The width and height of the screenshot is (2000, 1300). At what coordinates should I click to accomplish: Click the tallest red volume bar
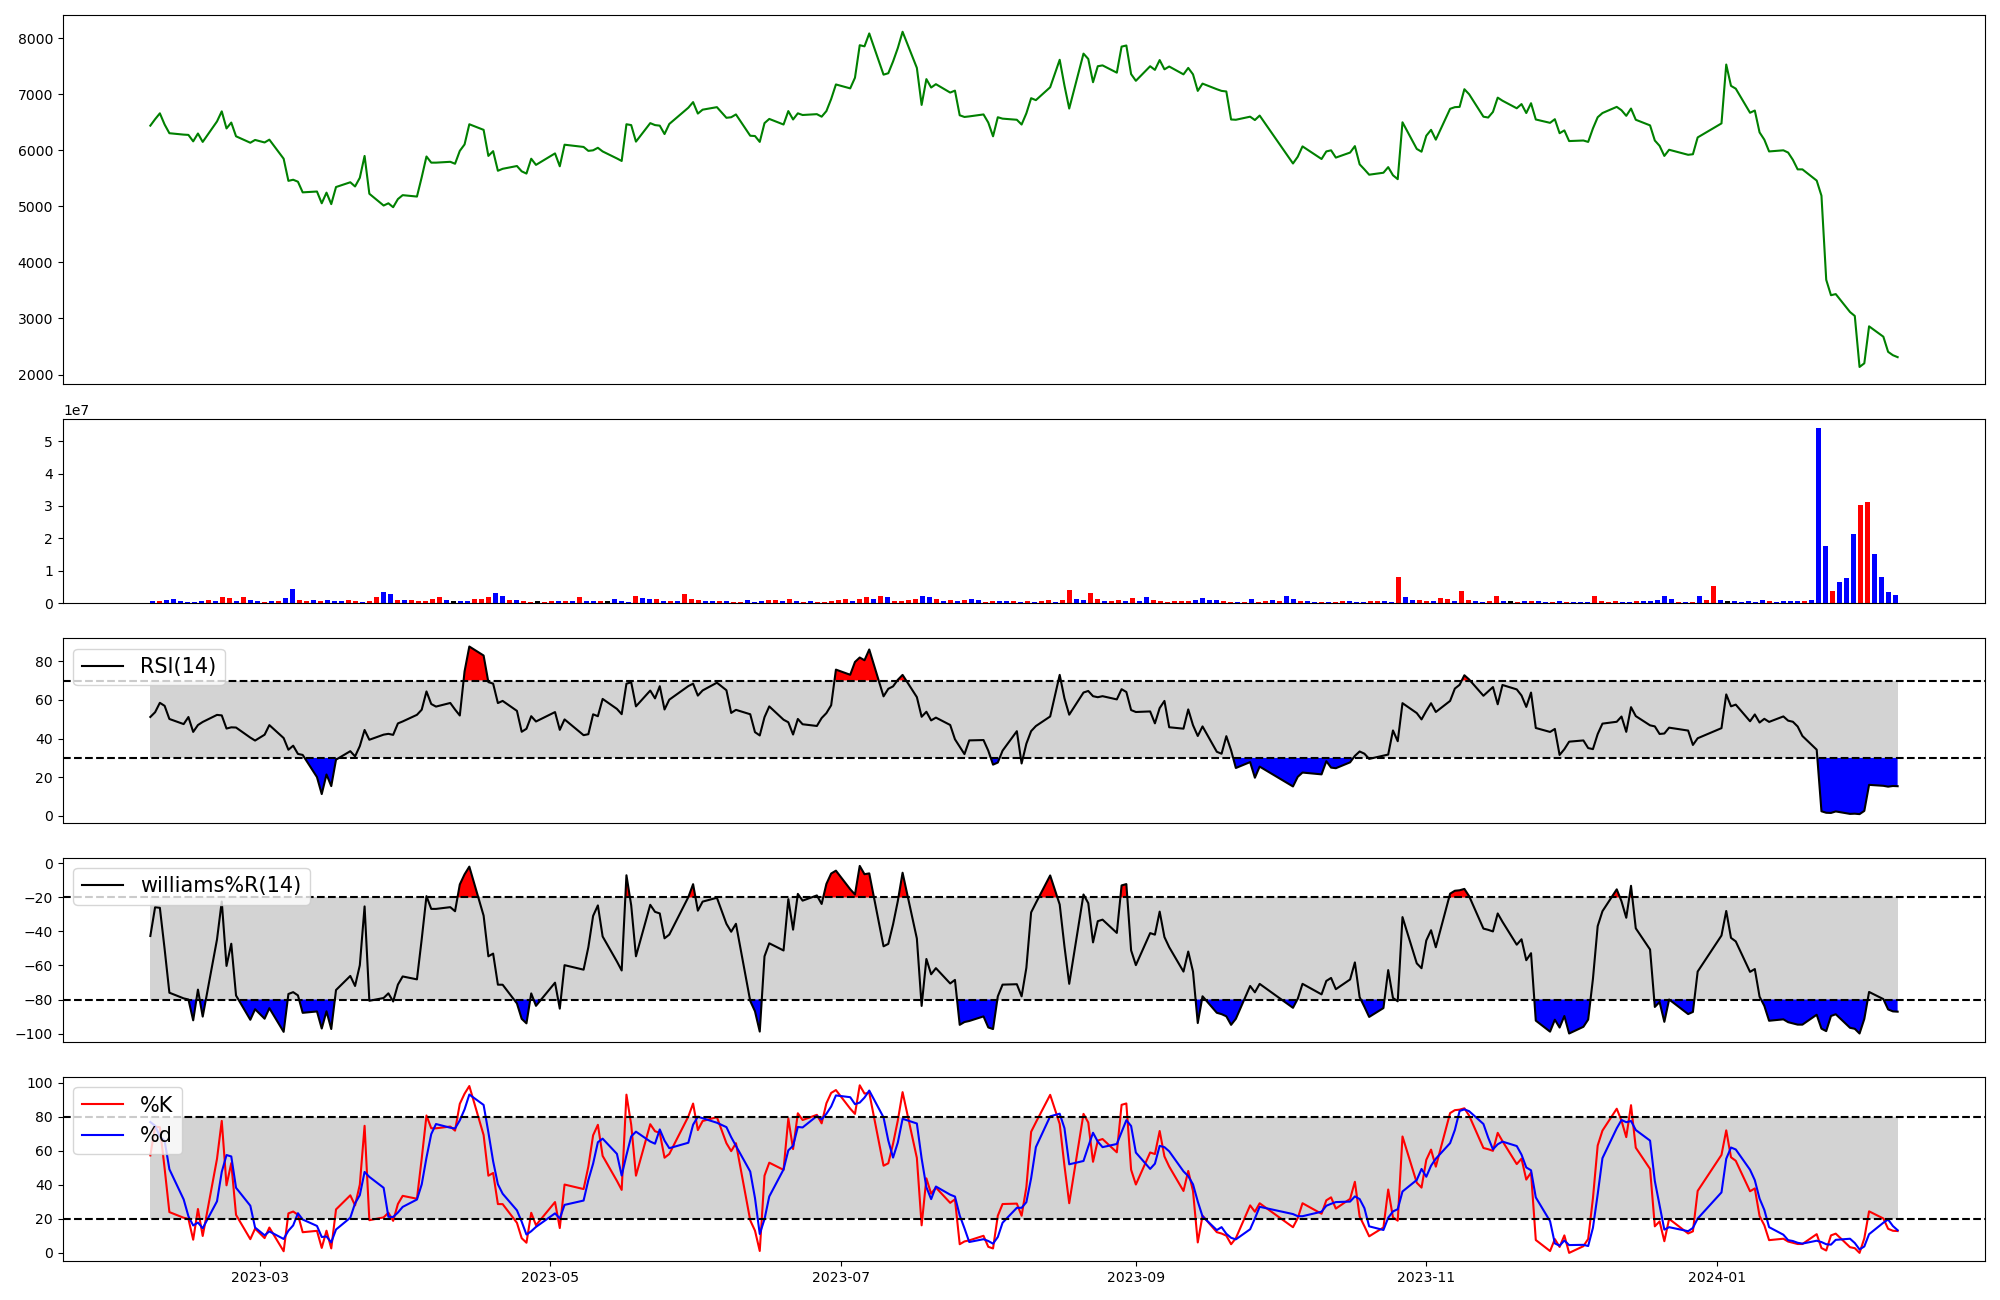pos(1867,552)
